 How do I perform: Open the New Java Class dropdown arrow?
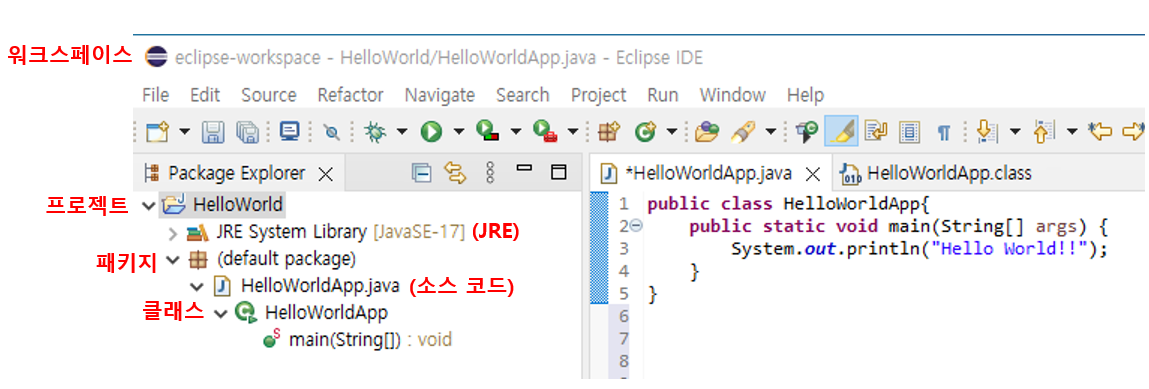(x=671, y=132)
